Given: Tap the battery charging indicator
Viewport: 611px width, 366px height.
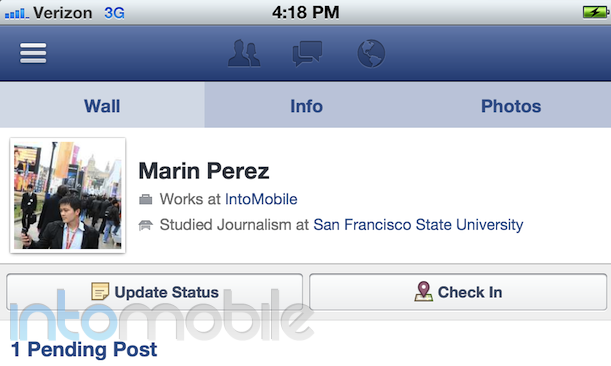Looking at the screenshot, I should [595, 12].
